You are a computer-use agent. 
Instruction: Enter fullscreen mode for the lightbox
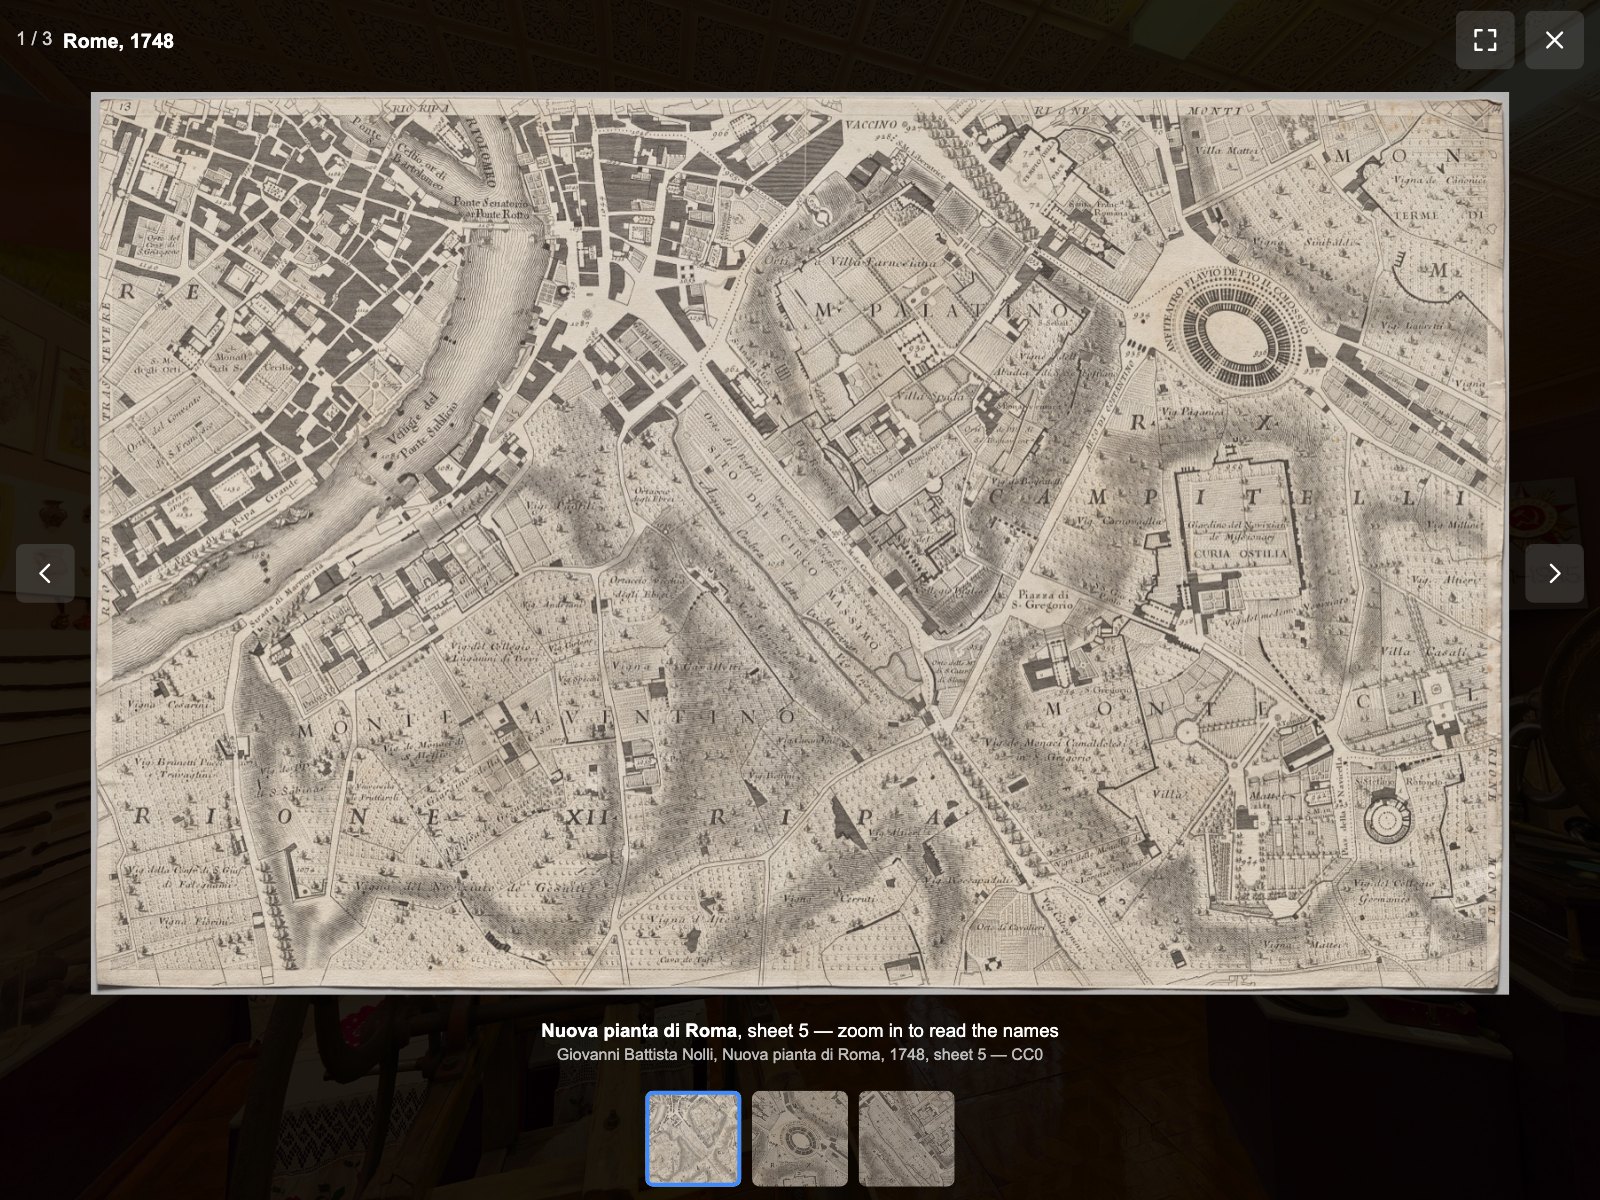tap(1485, 40)
